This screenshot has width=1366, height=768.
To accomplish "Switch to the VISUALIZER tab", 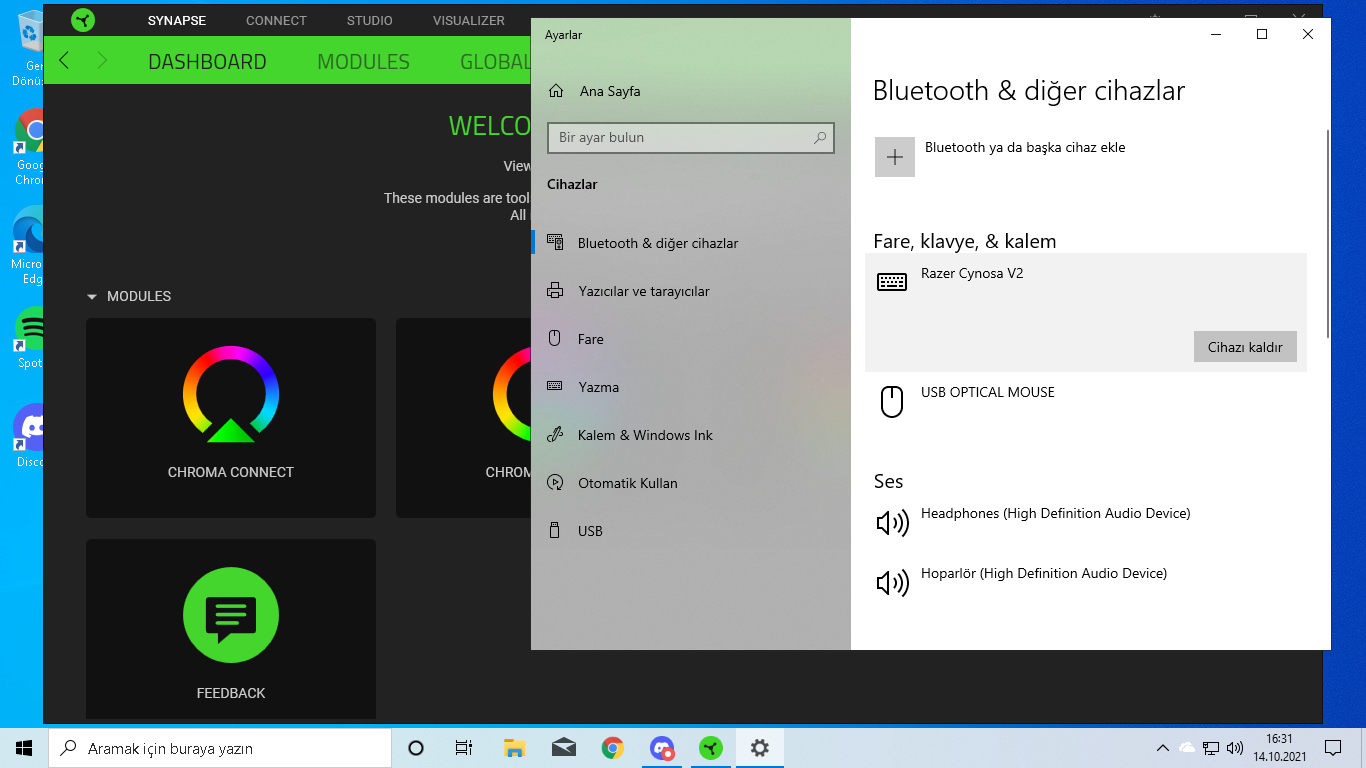I will coord(469,20).
